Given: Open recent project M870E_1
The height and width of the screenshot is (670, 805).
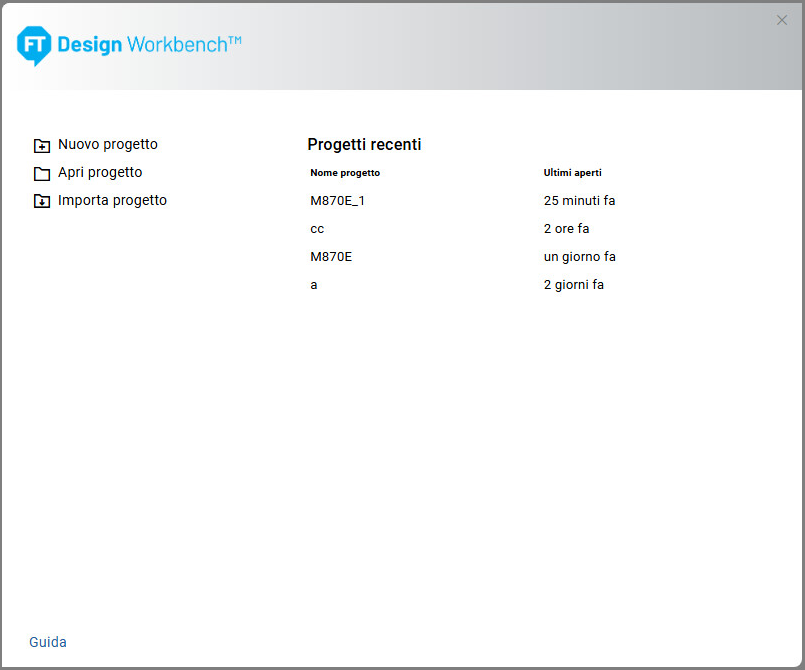Looking at the screenshot, I should pos(338,201).
